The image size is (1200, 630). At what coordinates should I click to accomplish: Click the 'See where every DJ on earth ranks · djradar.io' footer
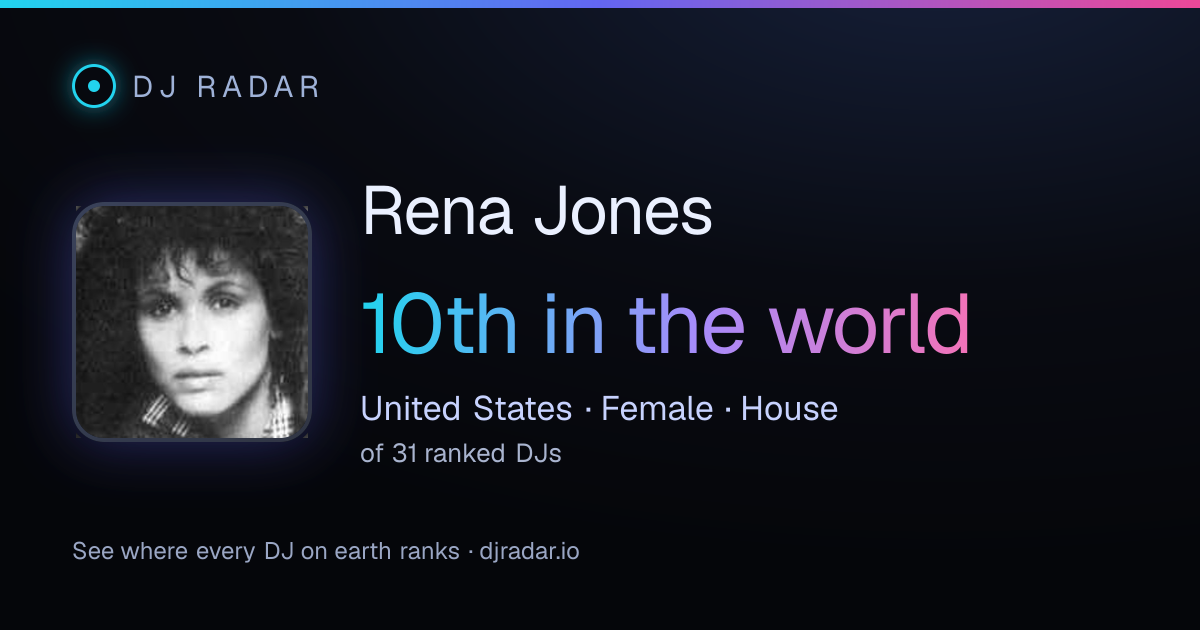326,551
